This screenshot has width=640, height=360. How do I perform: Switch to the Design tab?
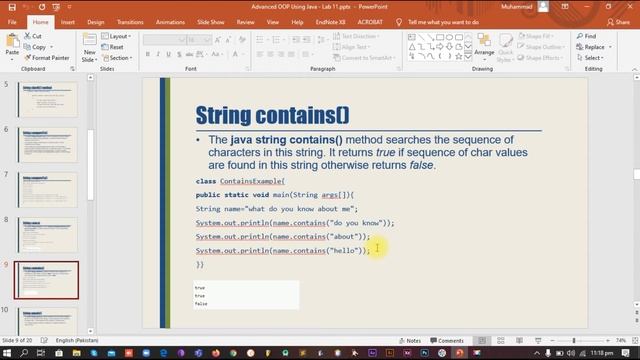coord(96,22)
